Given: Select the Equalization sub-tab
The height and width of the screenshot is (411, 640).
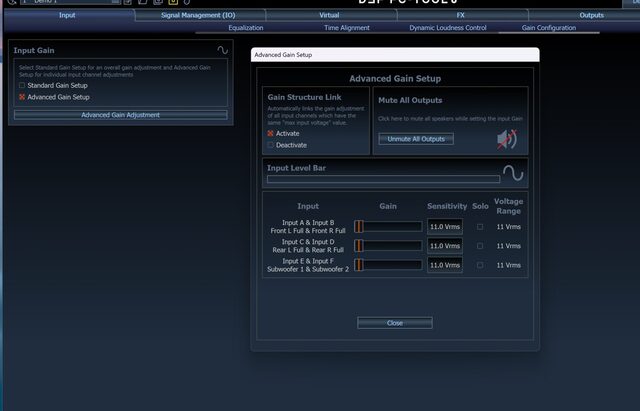Looking at the screenshot, I should (246, 28).
